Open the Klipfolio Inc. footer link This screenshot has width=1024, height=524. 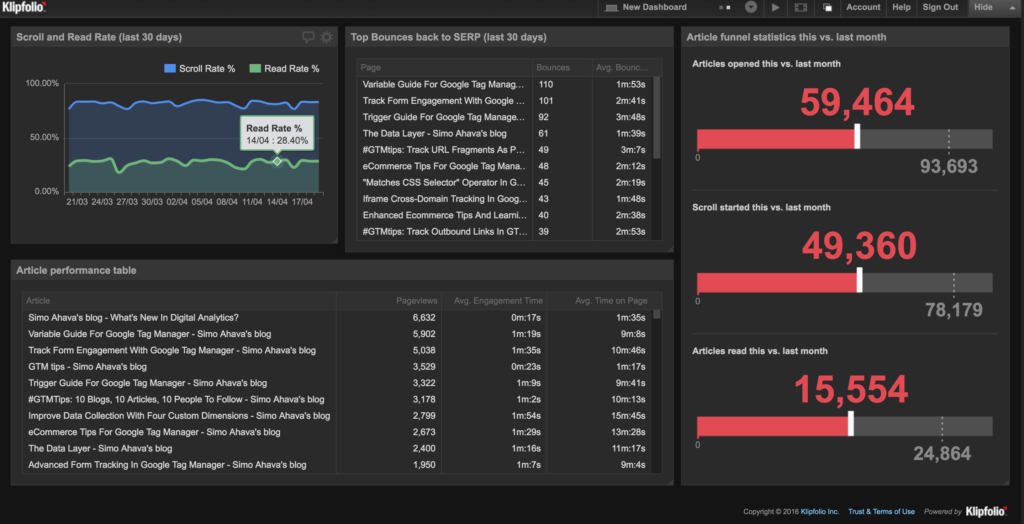(x=819, y=512)
